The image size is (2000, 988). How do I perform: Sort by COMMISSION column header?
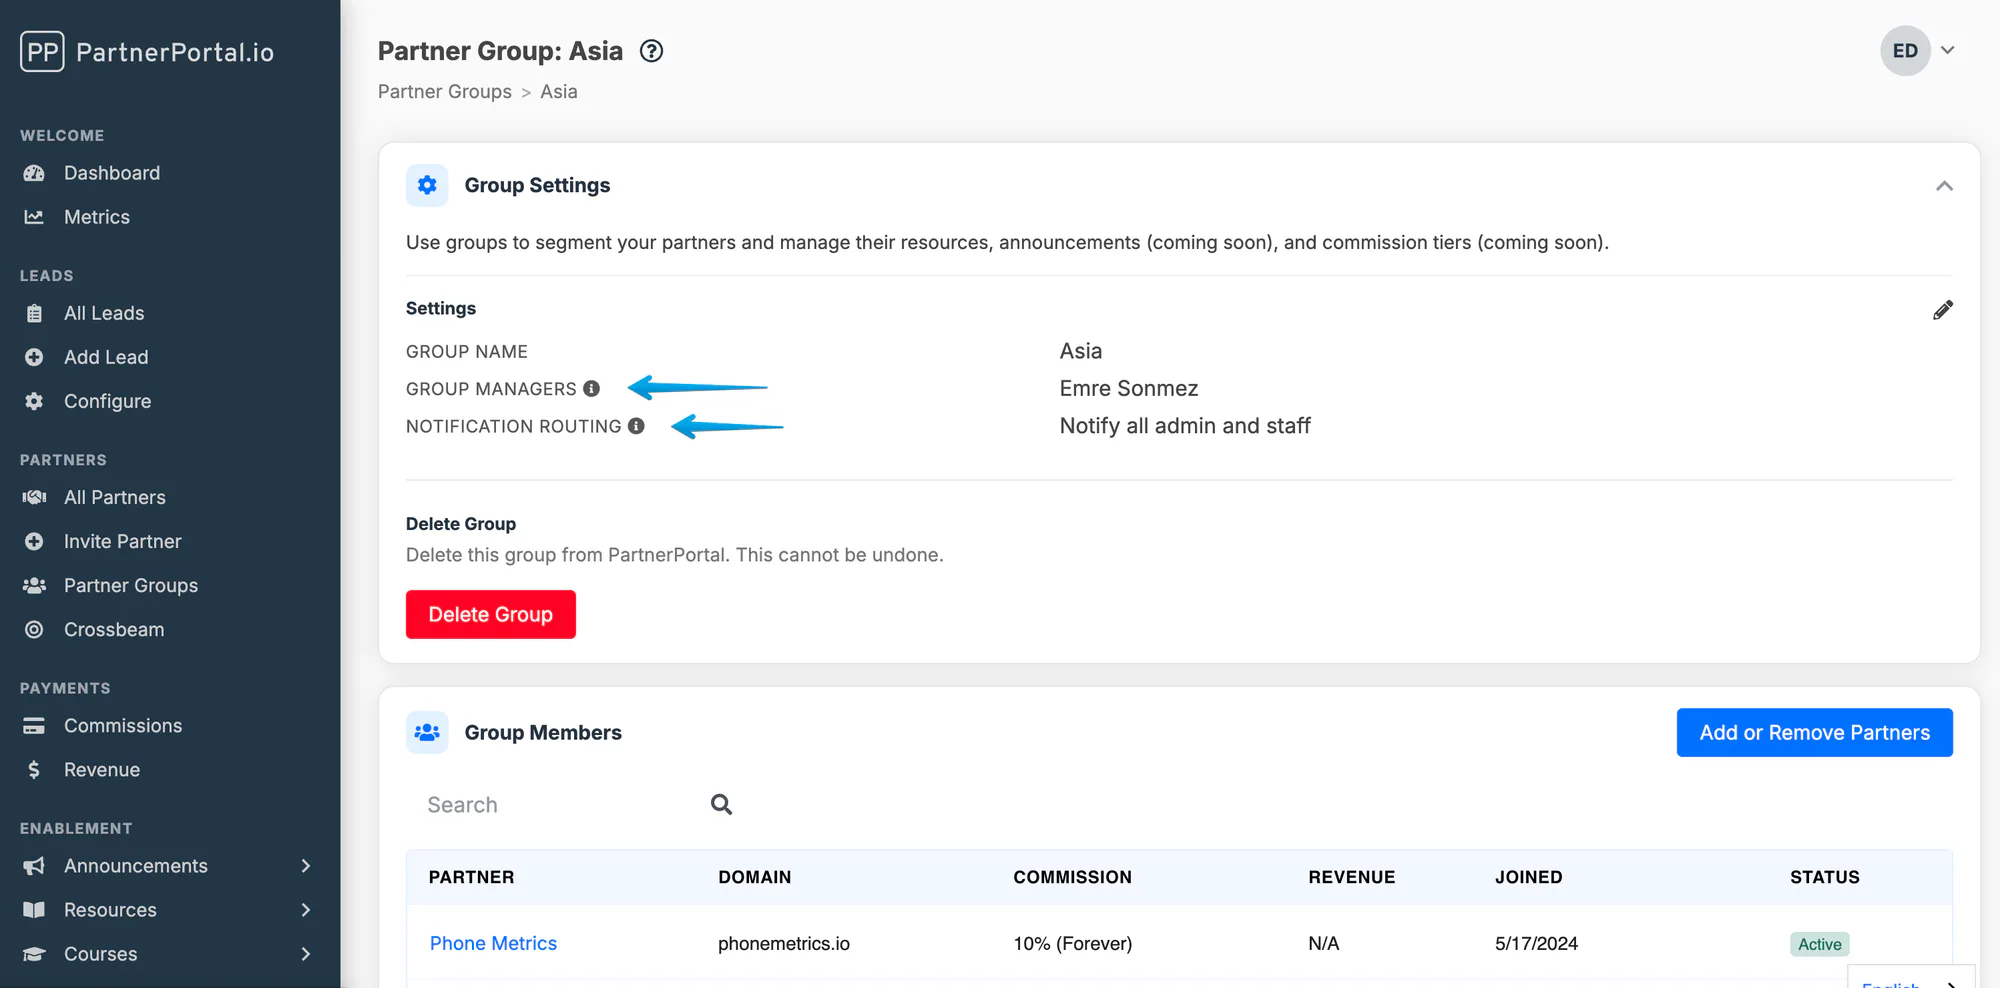pos(1072,877)
